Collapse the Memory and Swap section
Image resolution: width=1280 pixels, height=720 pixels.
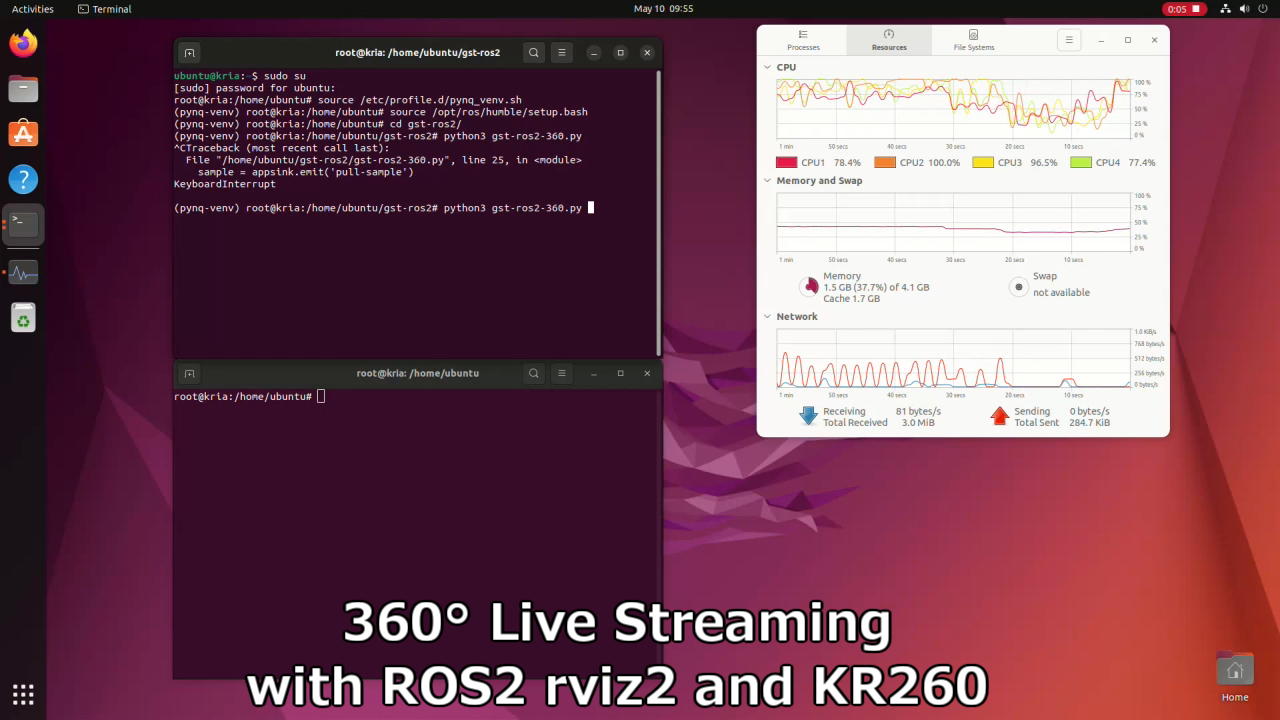767,181
